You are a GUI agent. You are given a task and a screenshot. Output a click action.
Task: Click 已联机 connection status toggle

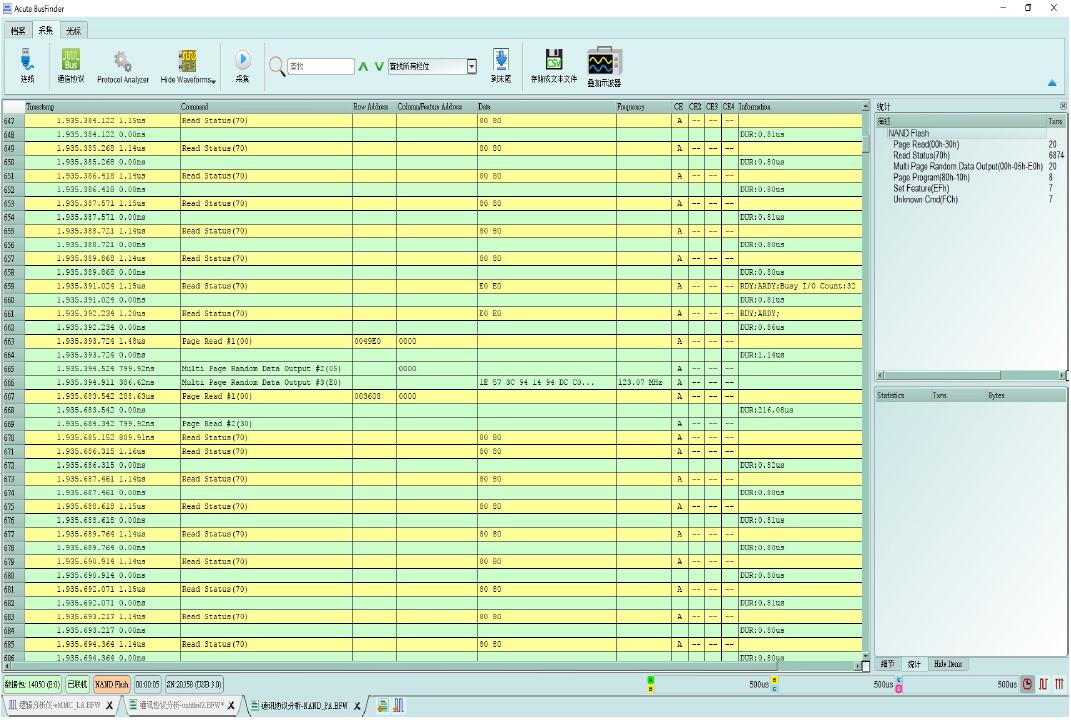pyautogui.click(x=77, y=685)
